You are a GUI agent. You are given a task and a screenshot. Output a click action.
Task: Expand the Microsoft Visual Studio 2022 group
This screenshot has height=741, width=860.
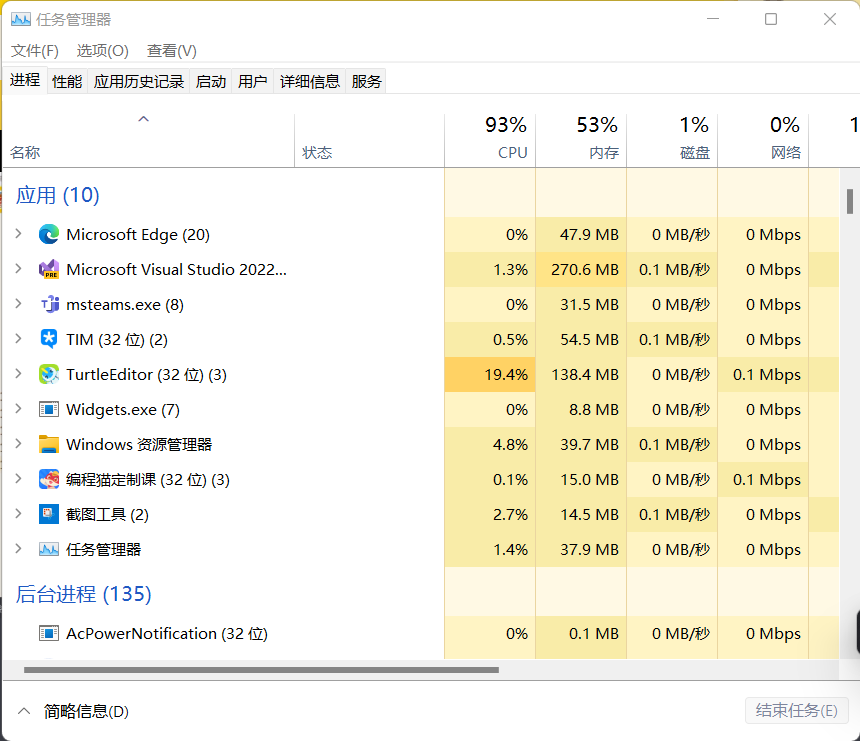point(19,269)
